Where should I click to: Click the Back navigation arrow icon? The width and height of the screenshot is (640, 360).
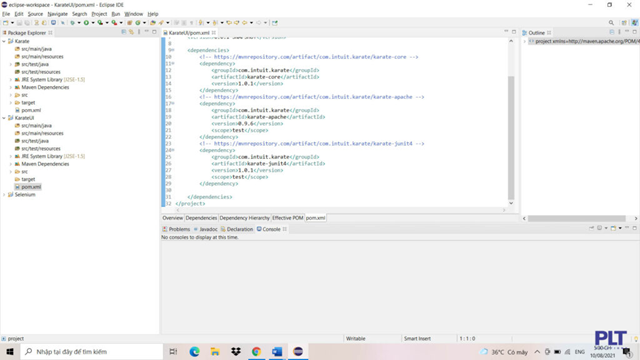244,23
